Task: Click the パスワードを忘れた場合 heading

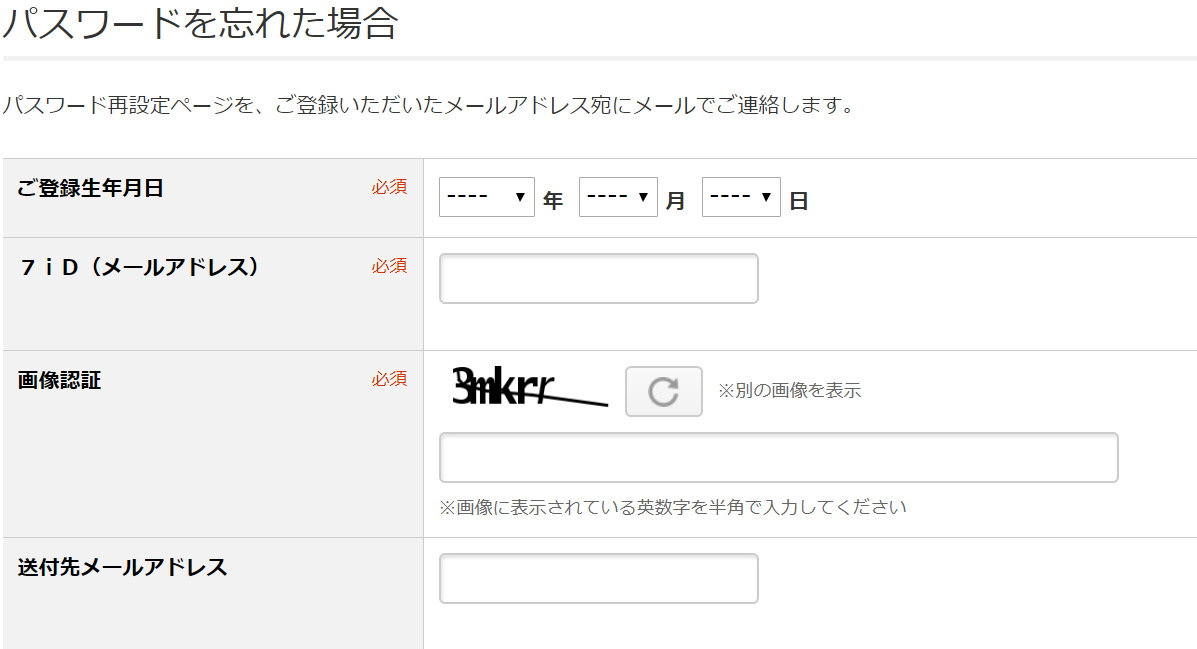Action: [x=200, y=24]
